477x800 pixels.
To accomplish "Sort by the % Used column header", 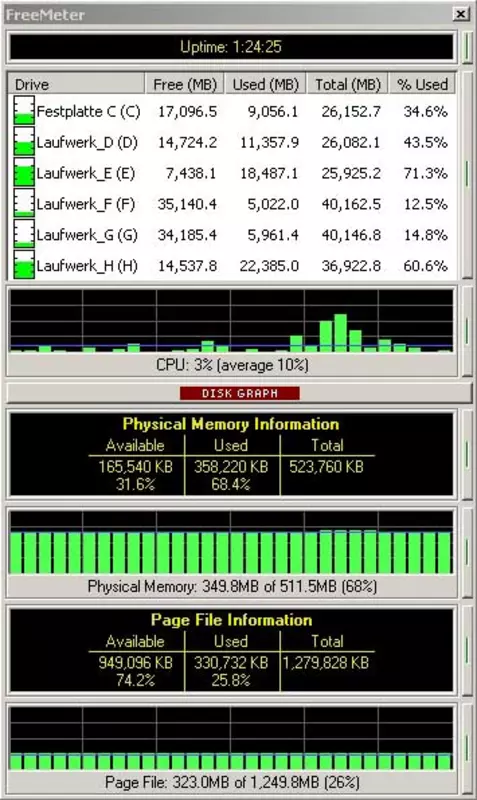I will 422,84.
